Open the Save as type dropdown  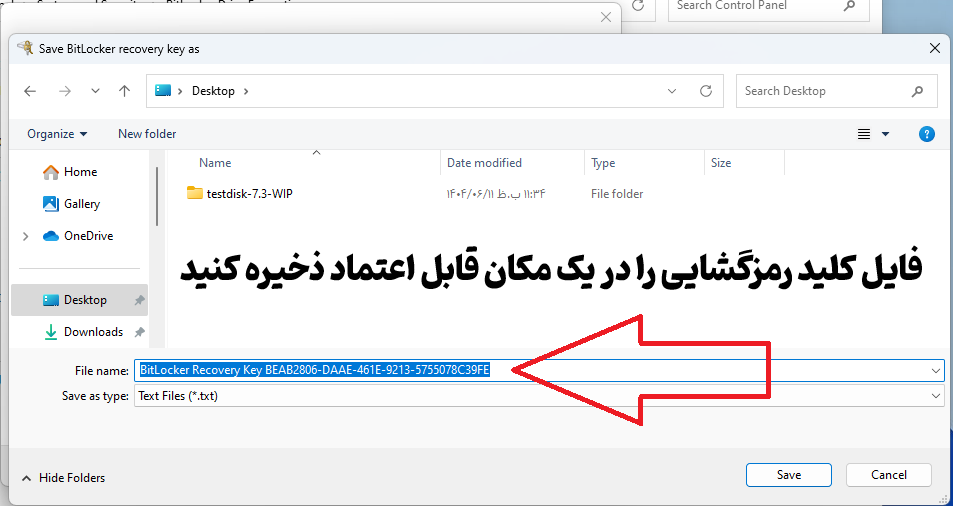935,396
